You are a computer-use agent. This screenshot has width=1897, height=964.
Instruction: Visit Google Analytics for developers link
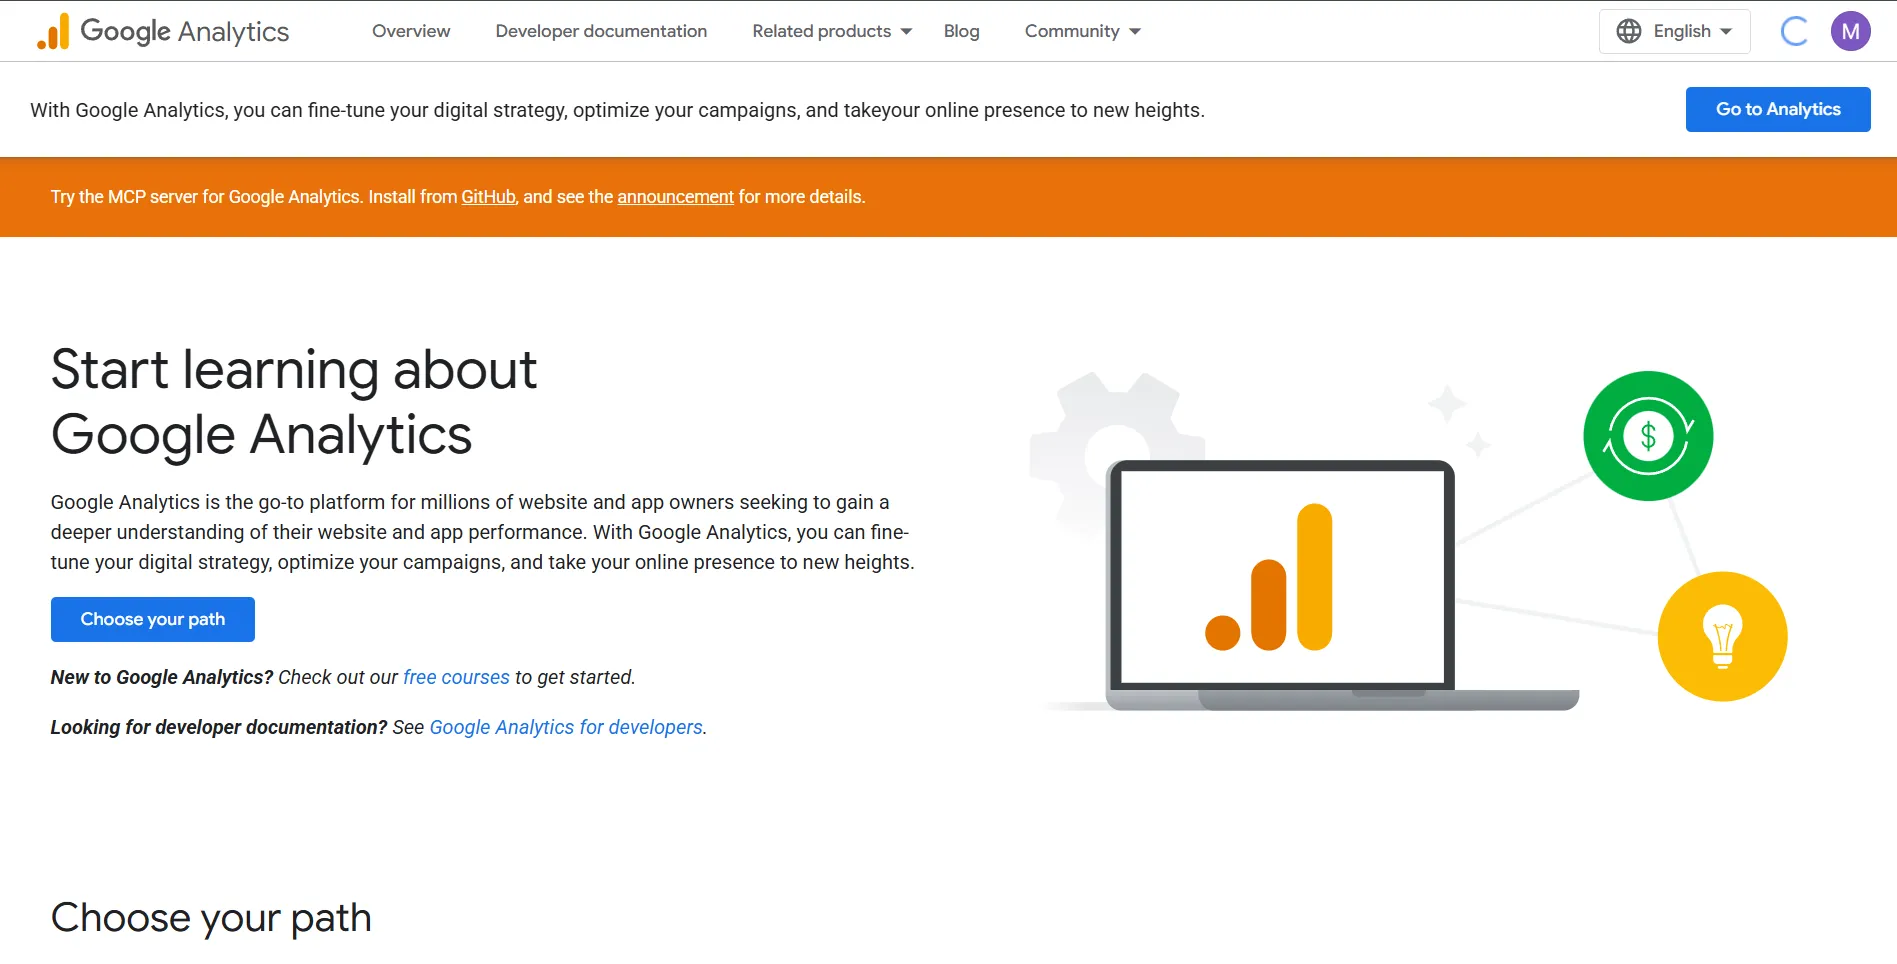566,727
